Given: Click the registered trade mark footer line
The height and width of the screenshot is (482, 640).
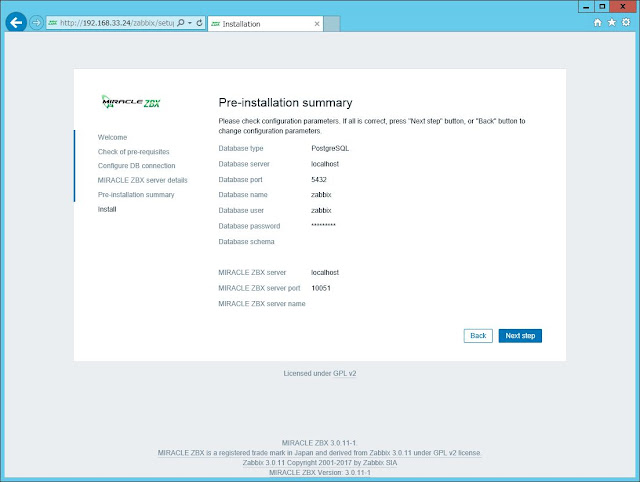Looking at the screenshot, I should click(x=319, y=453).
